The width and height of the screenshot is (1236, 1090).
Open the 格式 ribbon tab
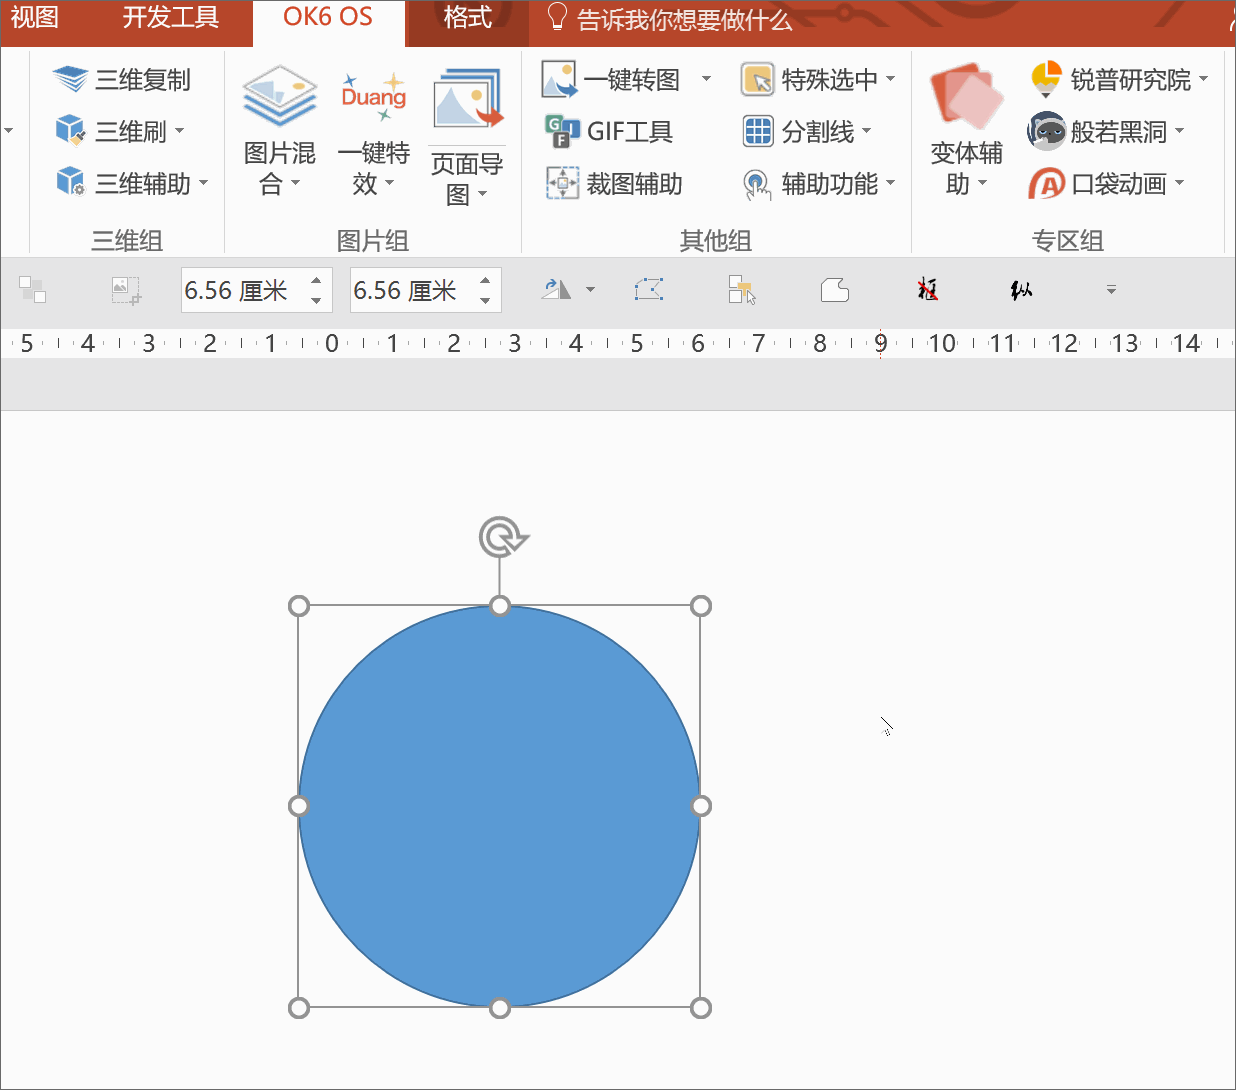tap(466, 16)
